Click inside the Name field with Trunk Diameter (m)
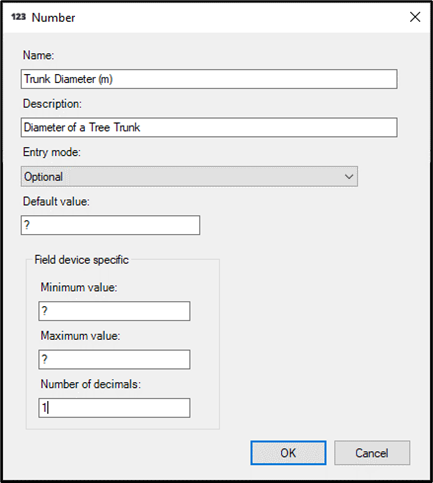433x483 pixels. pos(209,79)
